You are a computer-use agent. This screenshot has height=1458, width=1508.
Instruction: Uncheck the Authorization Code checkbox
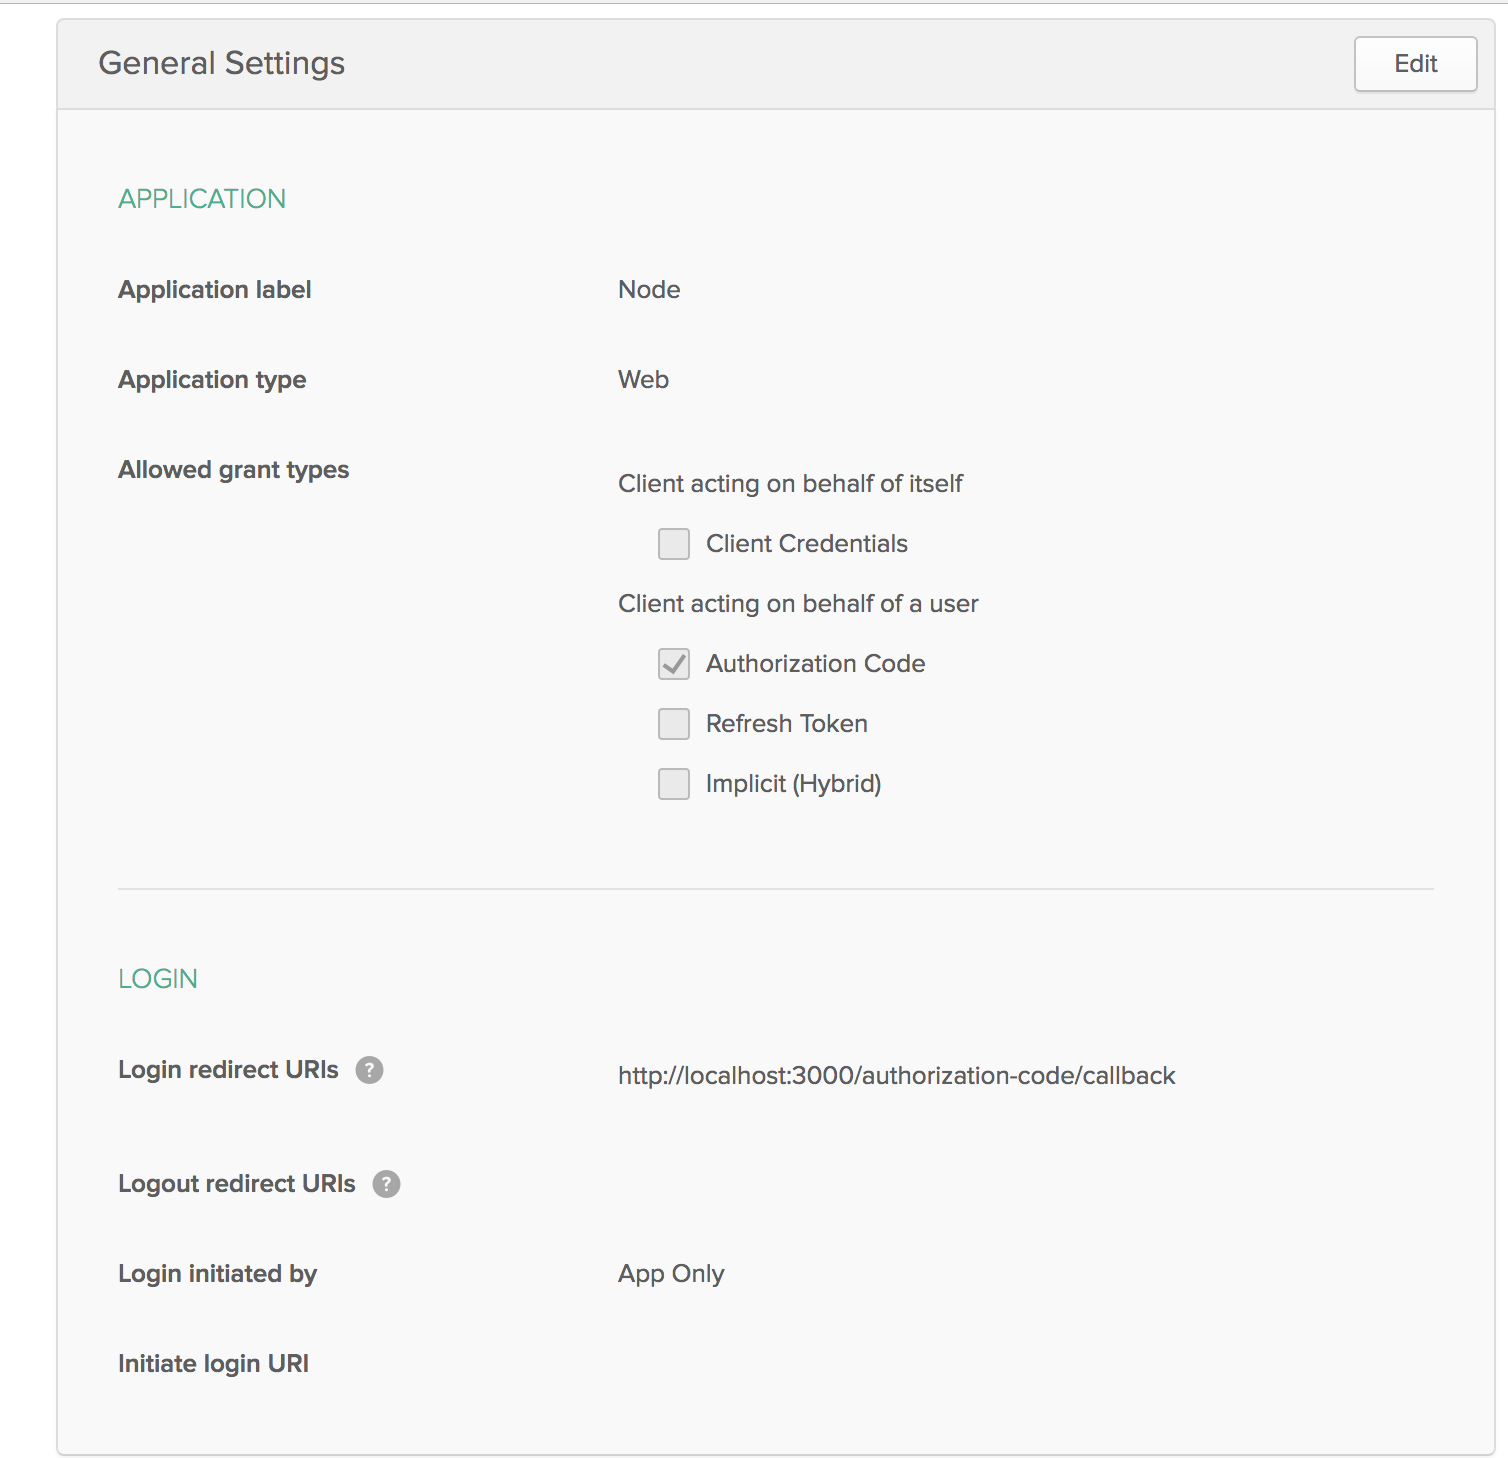point(674,664)
